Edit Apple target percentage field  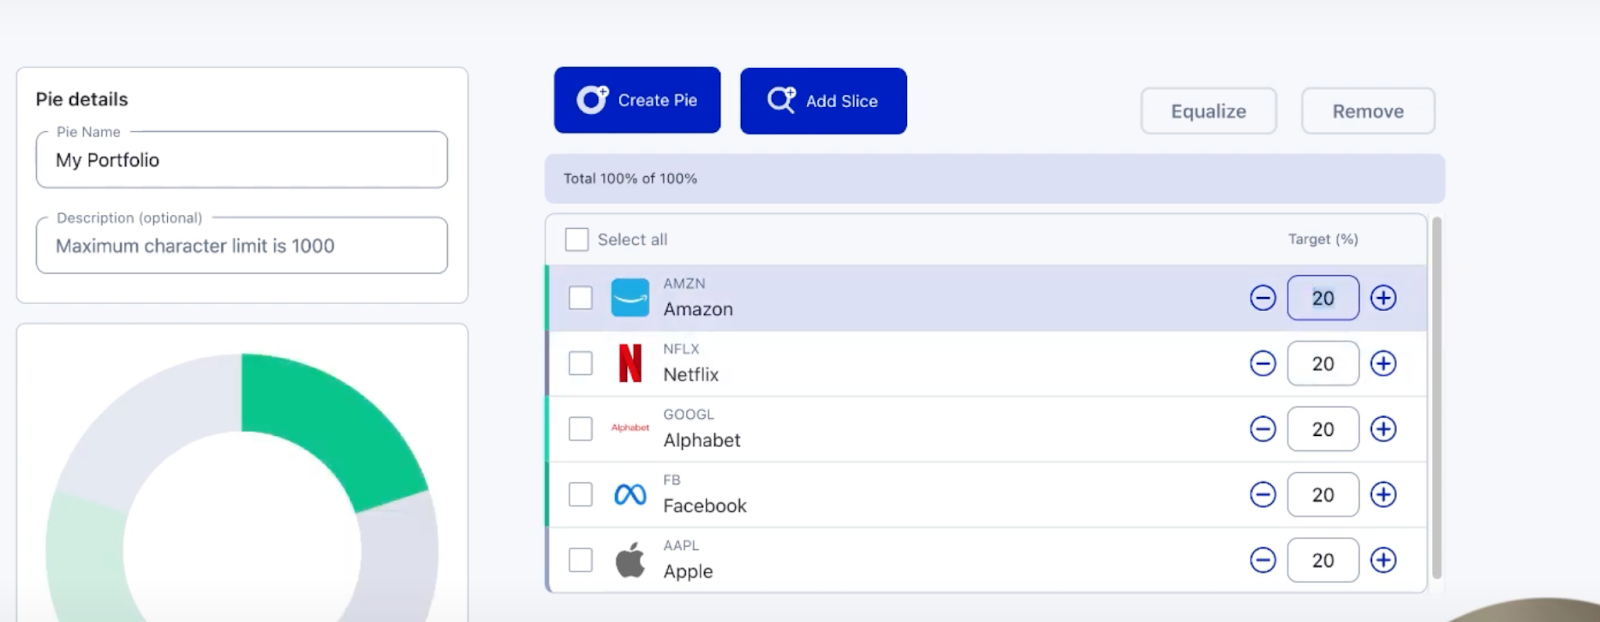tap(1323, 560)
